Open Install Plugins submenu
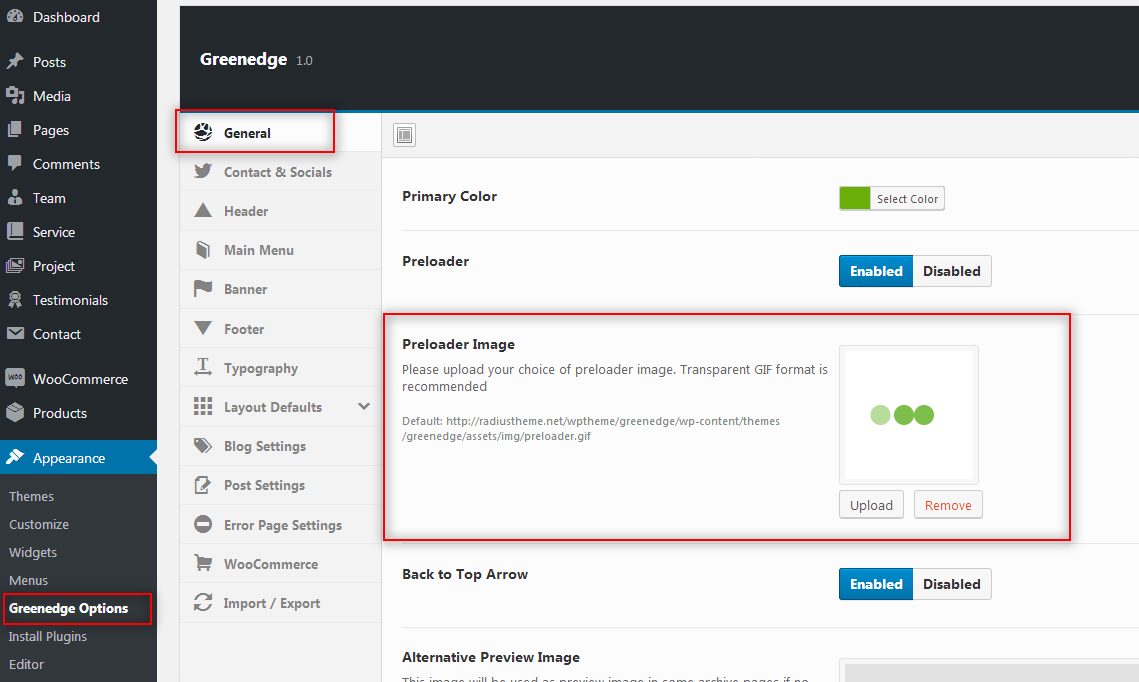The image size is (1139, 682). click(47, 636)
